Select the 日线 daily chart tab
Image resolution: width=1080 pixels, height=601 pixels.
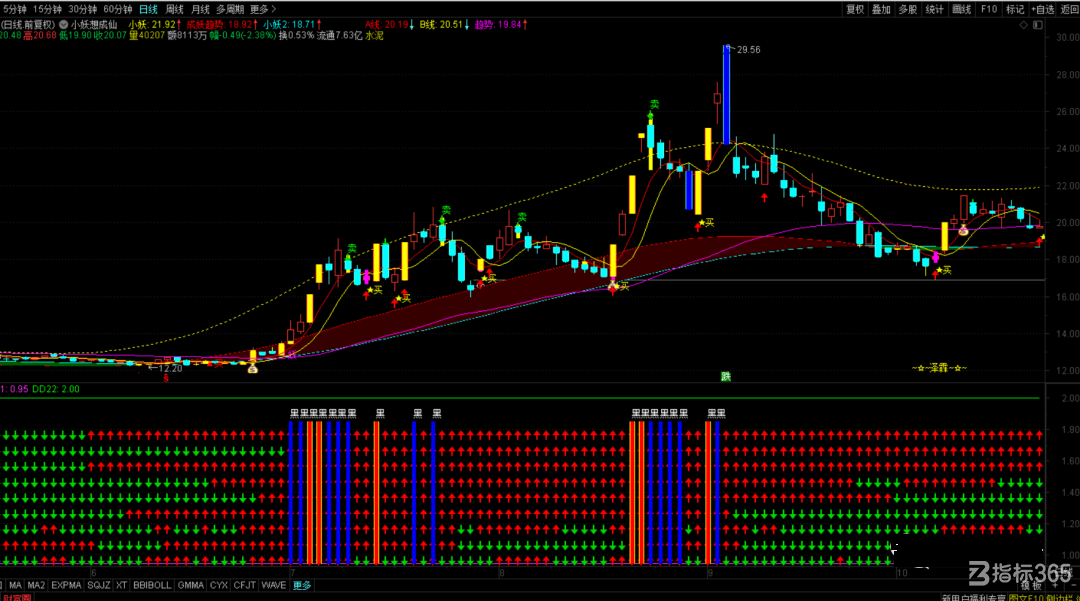pos(148,9)
